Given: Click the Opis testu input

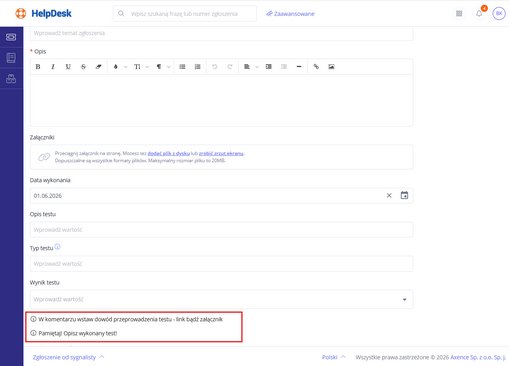Looking at the screenshot, I should tap(221, 230).
